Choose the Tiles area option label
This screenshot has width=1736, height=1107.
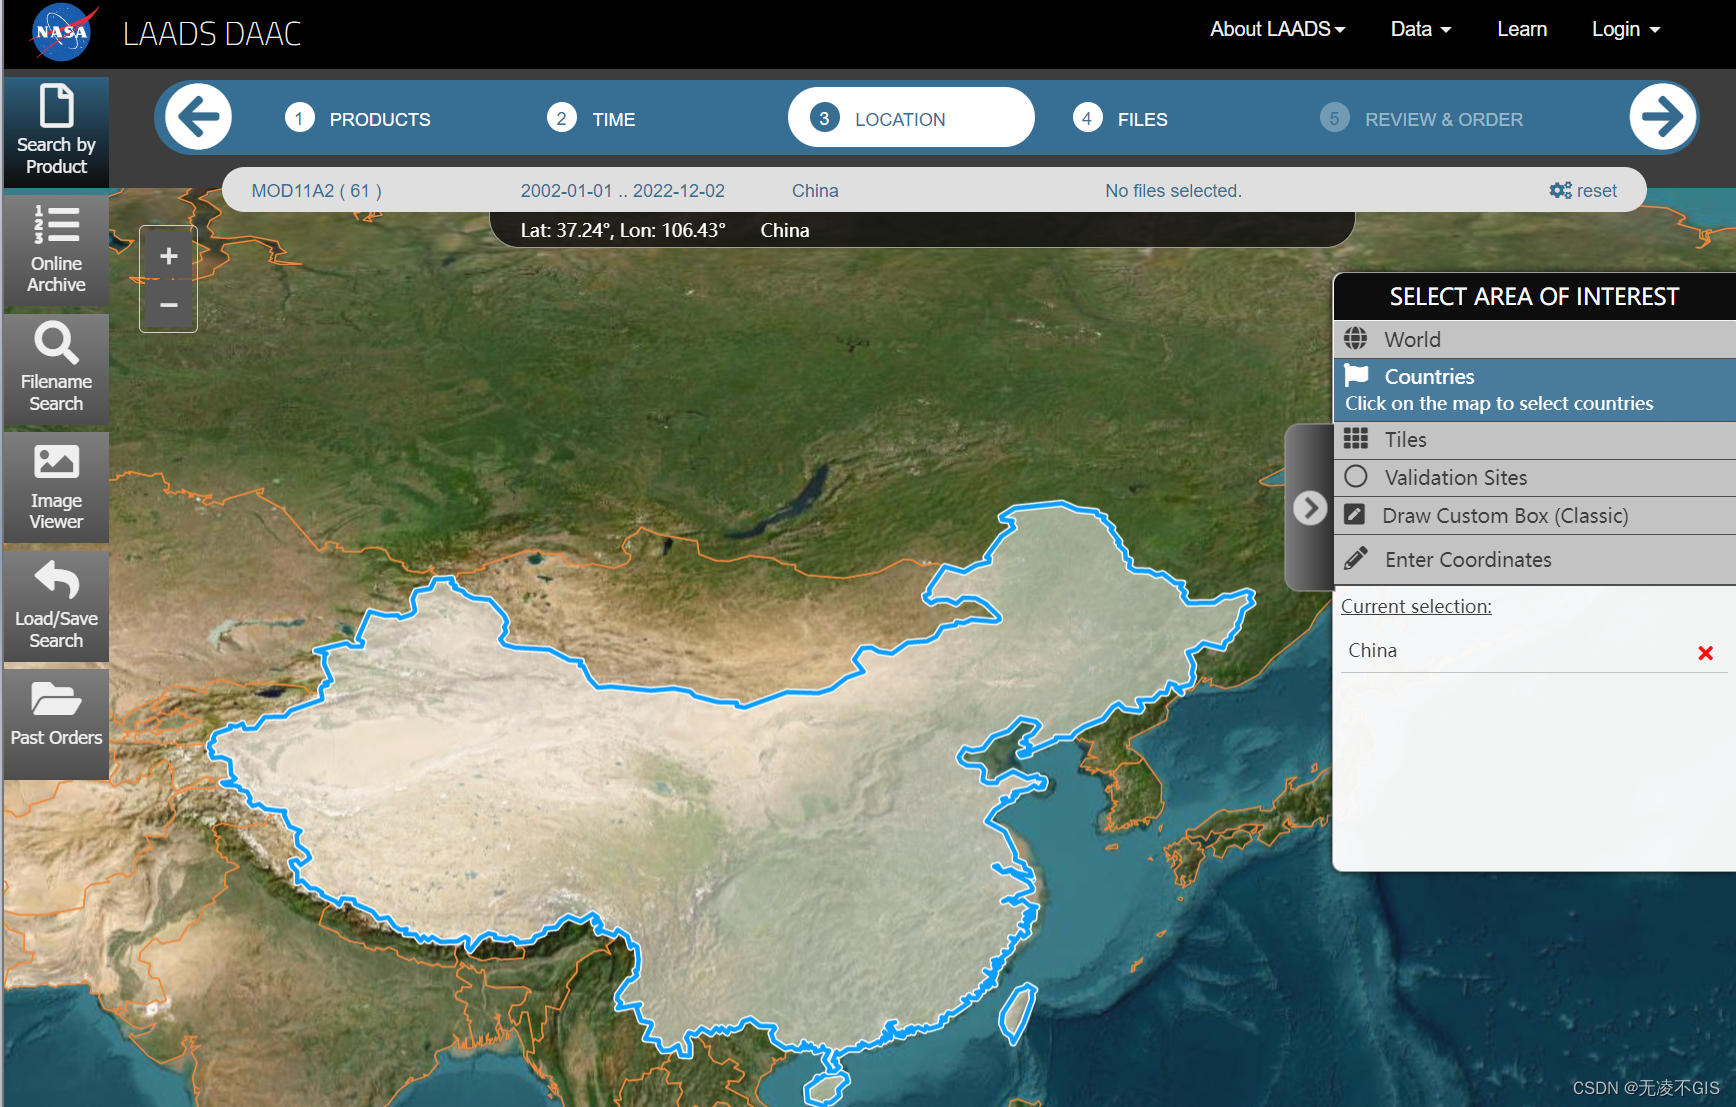[1405, 439]
